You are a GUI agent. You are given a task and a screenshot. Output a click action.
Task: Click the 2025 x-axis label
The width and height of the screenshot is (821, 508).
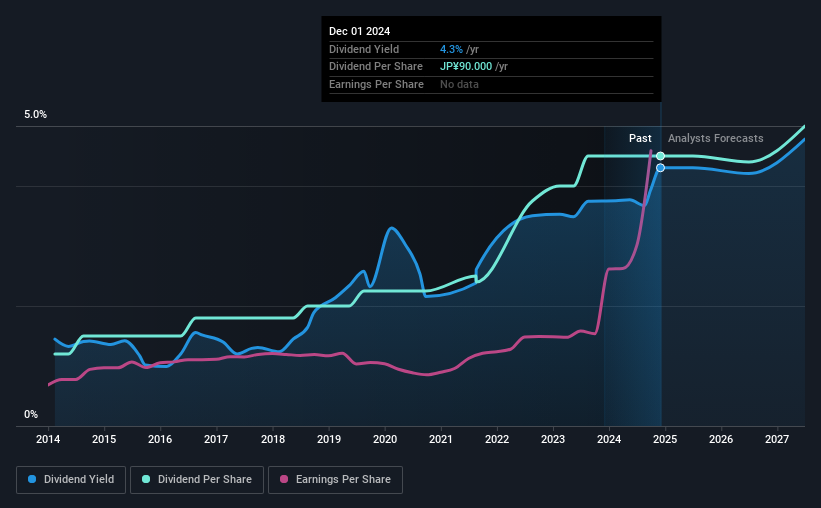coord(665,439)
